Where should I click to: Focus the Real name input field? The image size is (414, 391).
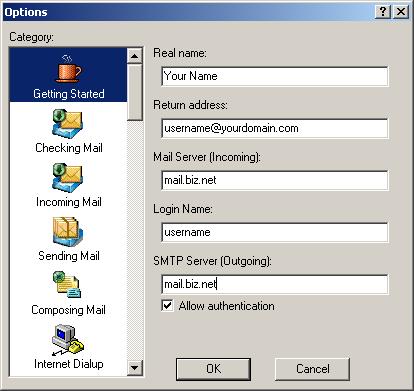[275, 76]
